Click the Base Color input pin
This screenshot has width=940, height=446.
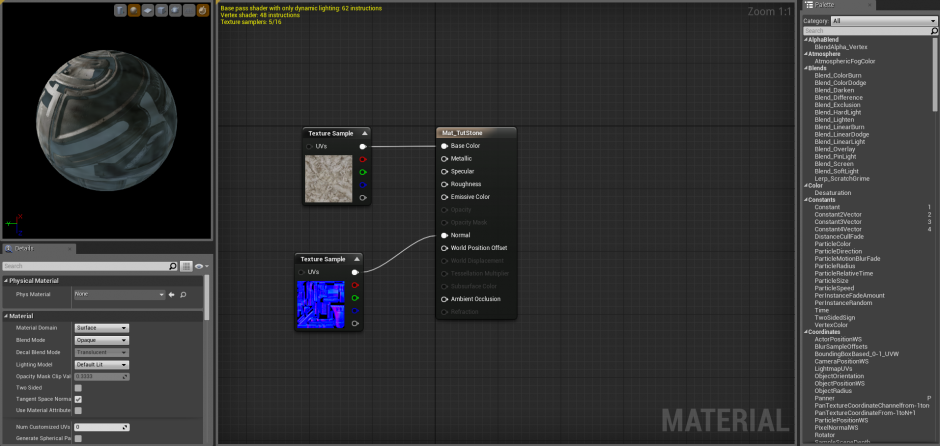[444, 146]
